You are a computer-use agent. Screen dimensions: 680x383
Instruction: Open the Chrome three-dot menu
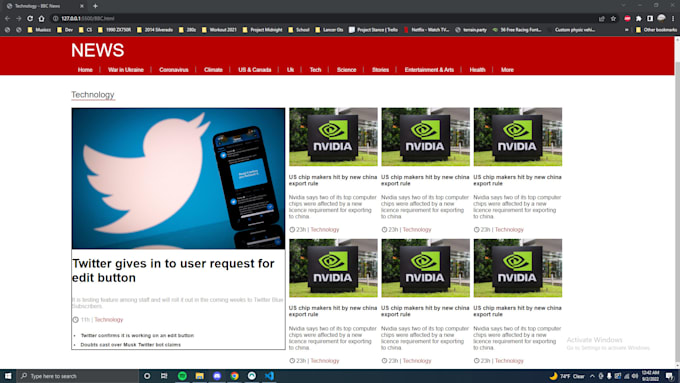tap(673, 19)
